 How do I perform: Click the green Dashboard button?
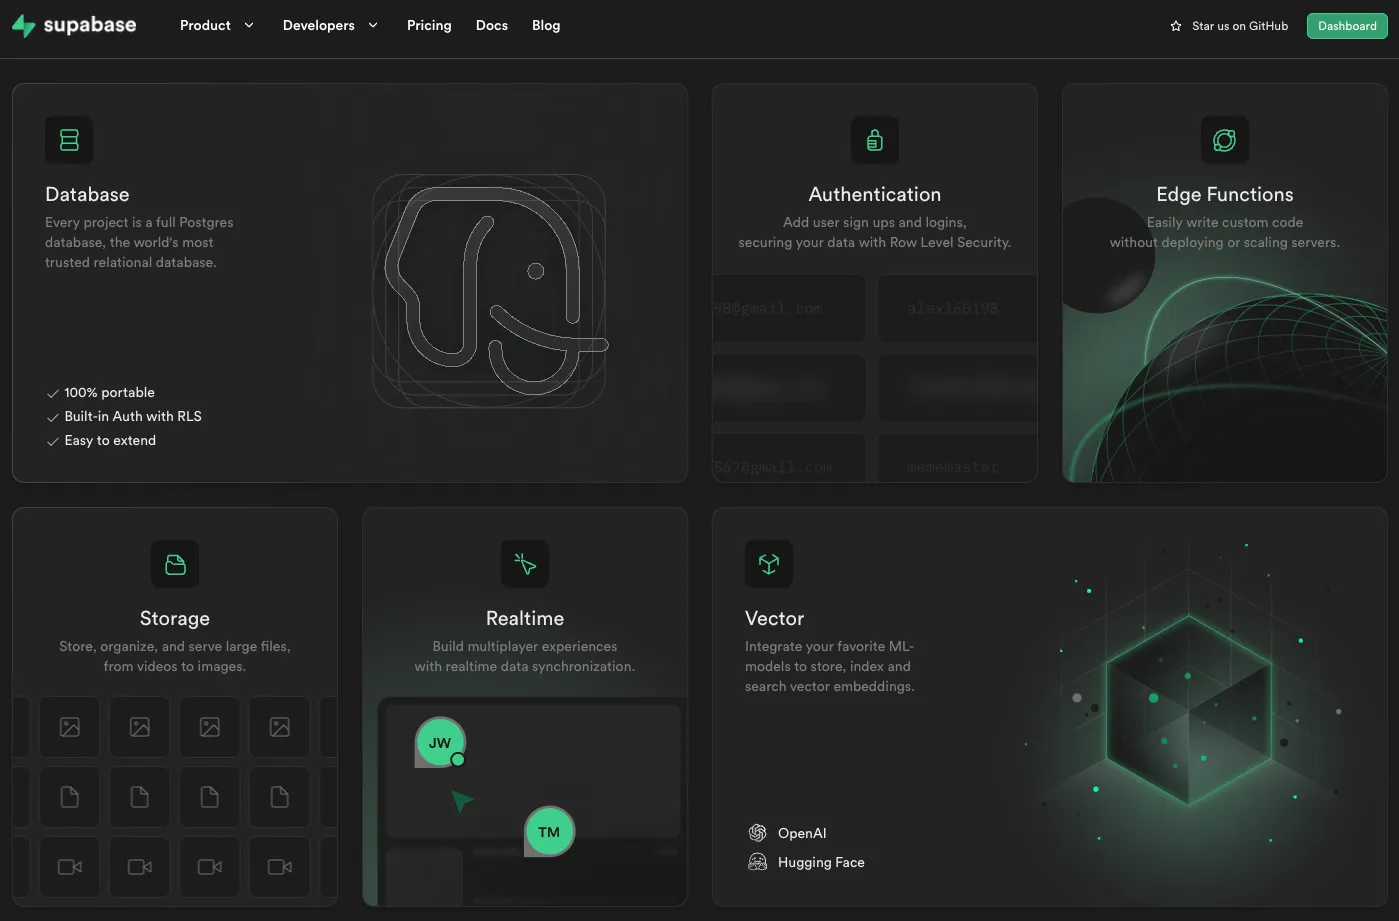click(1346, 26)
